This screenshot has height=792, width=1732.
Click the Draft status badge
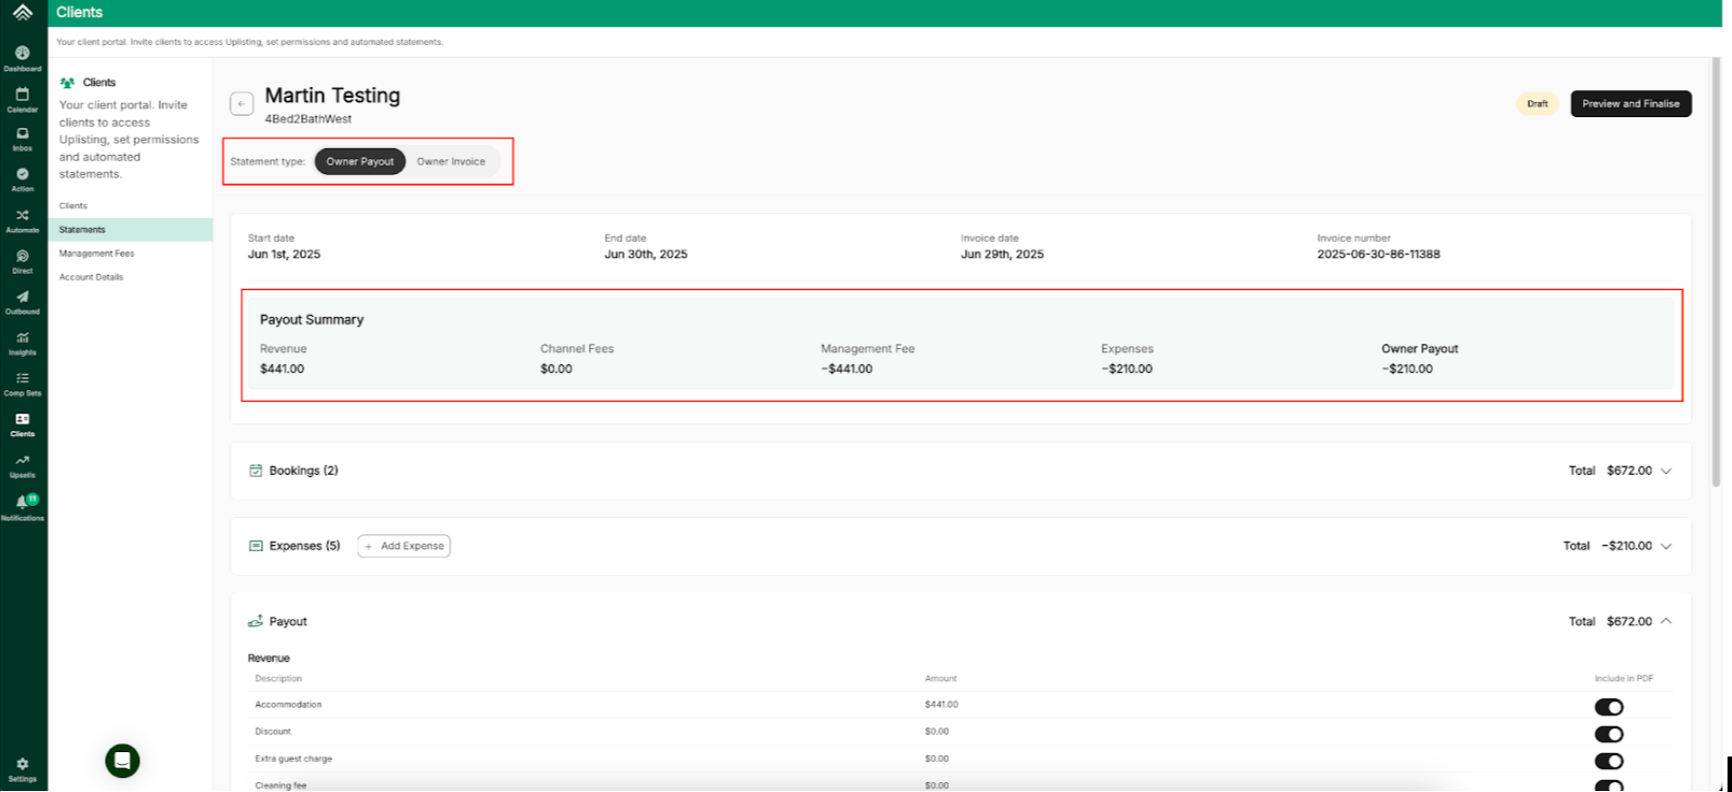tap(1537, 104)
